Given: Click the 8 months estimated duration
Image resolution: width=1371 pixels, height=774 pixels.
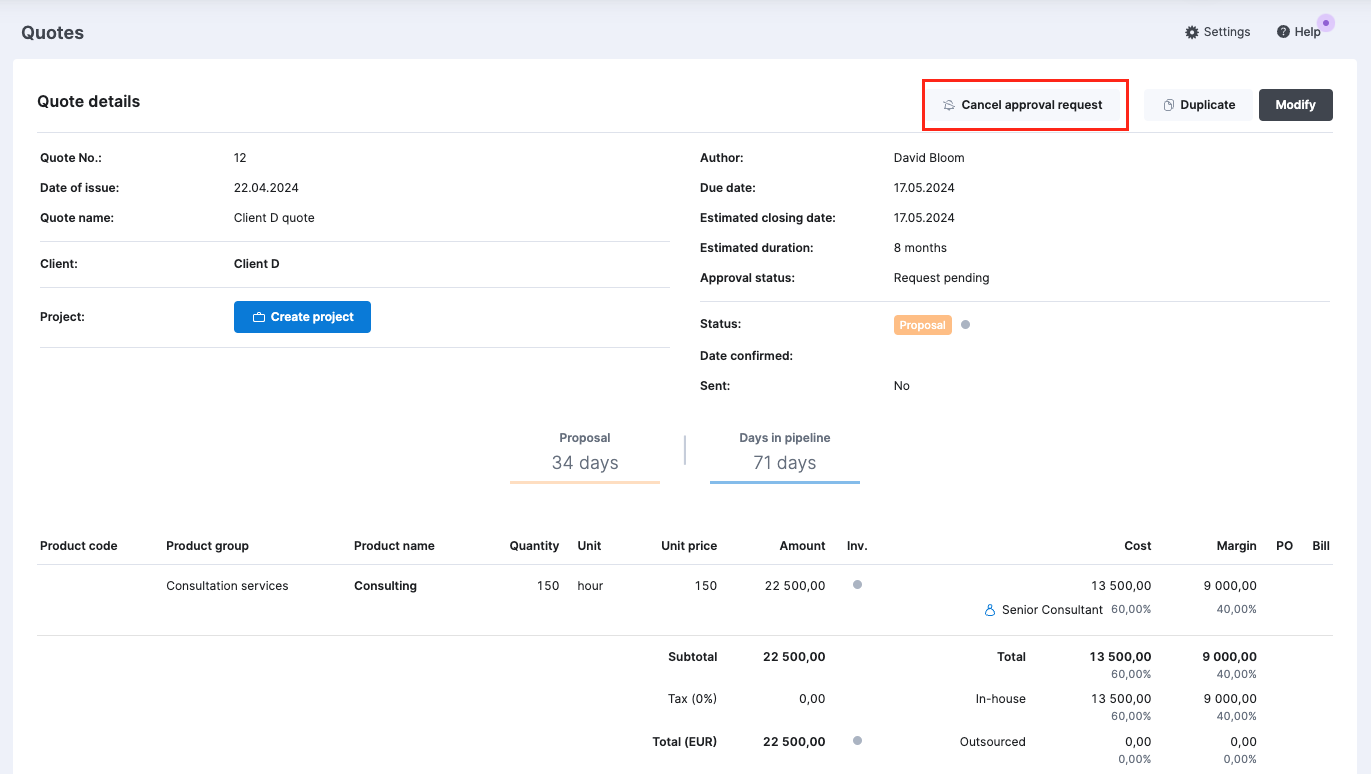Looking at the screenshot, I should [920, 248].
